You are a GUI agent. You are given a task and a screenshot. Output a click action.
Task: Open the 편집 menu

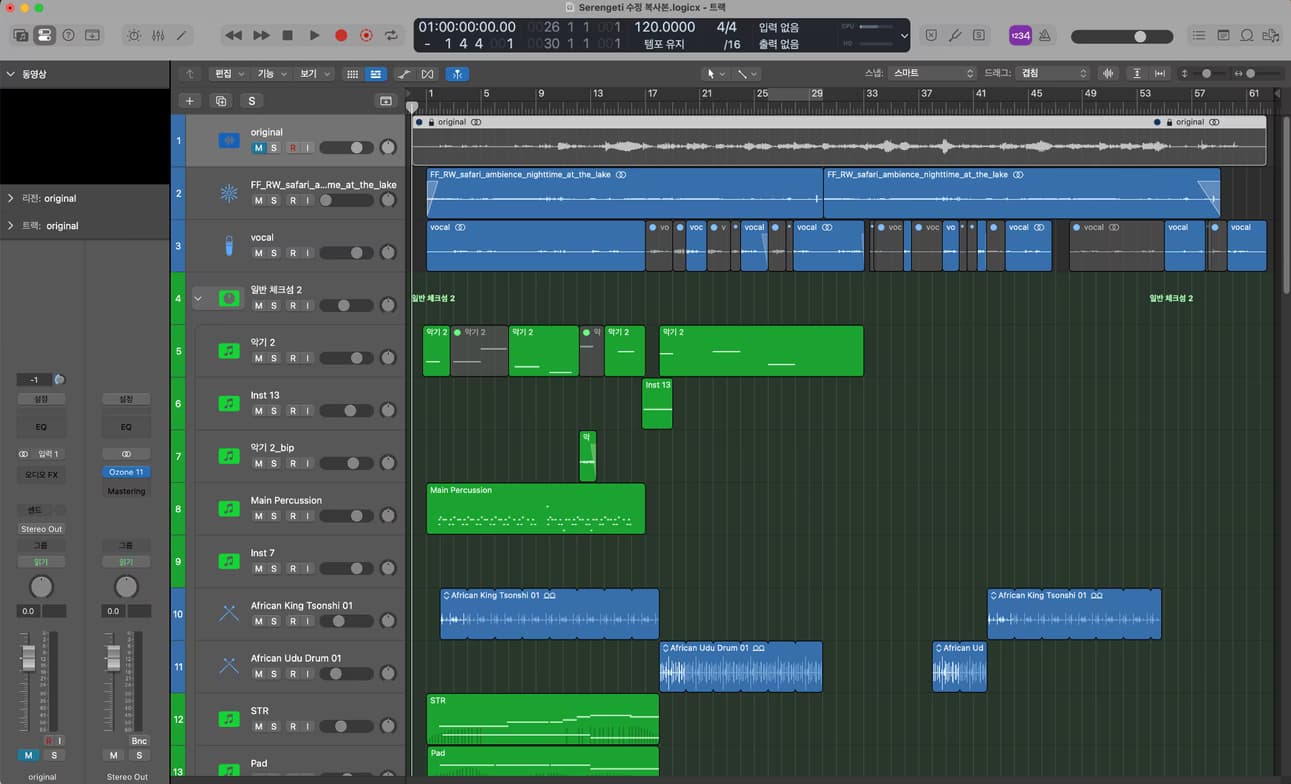(x=227, y=73)
